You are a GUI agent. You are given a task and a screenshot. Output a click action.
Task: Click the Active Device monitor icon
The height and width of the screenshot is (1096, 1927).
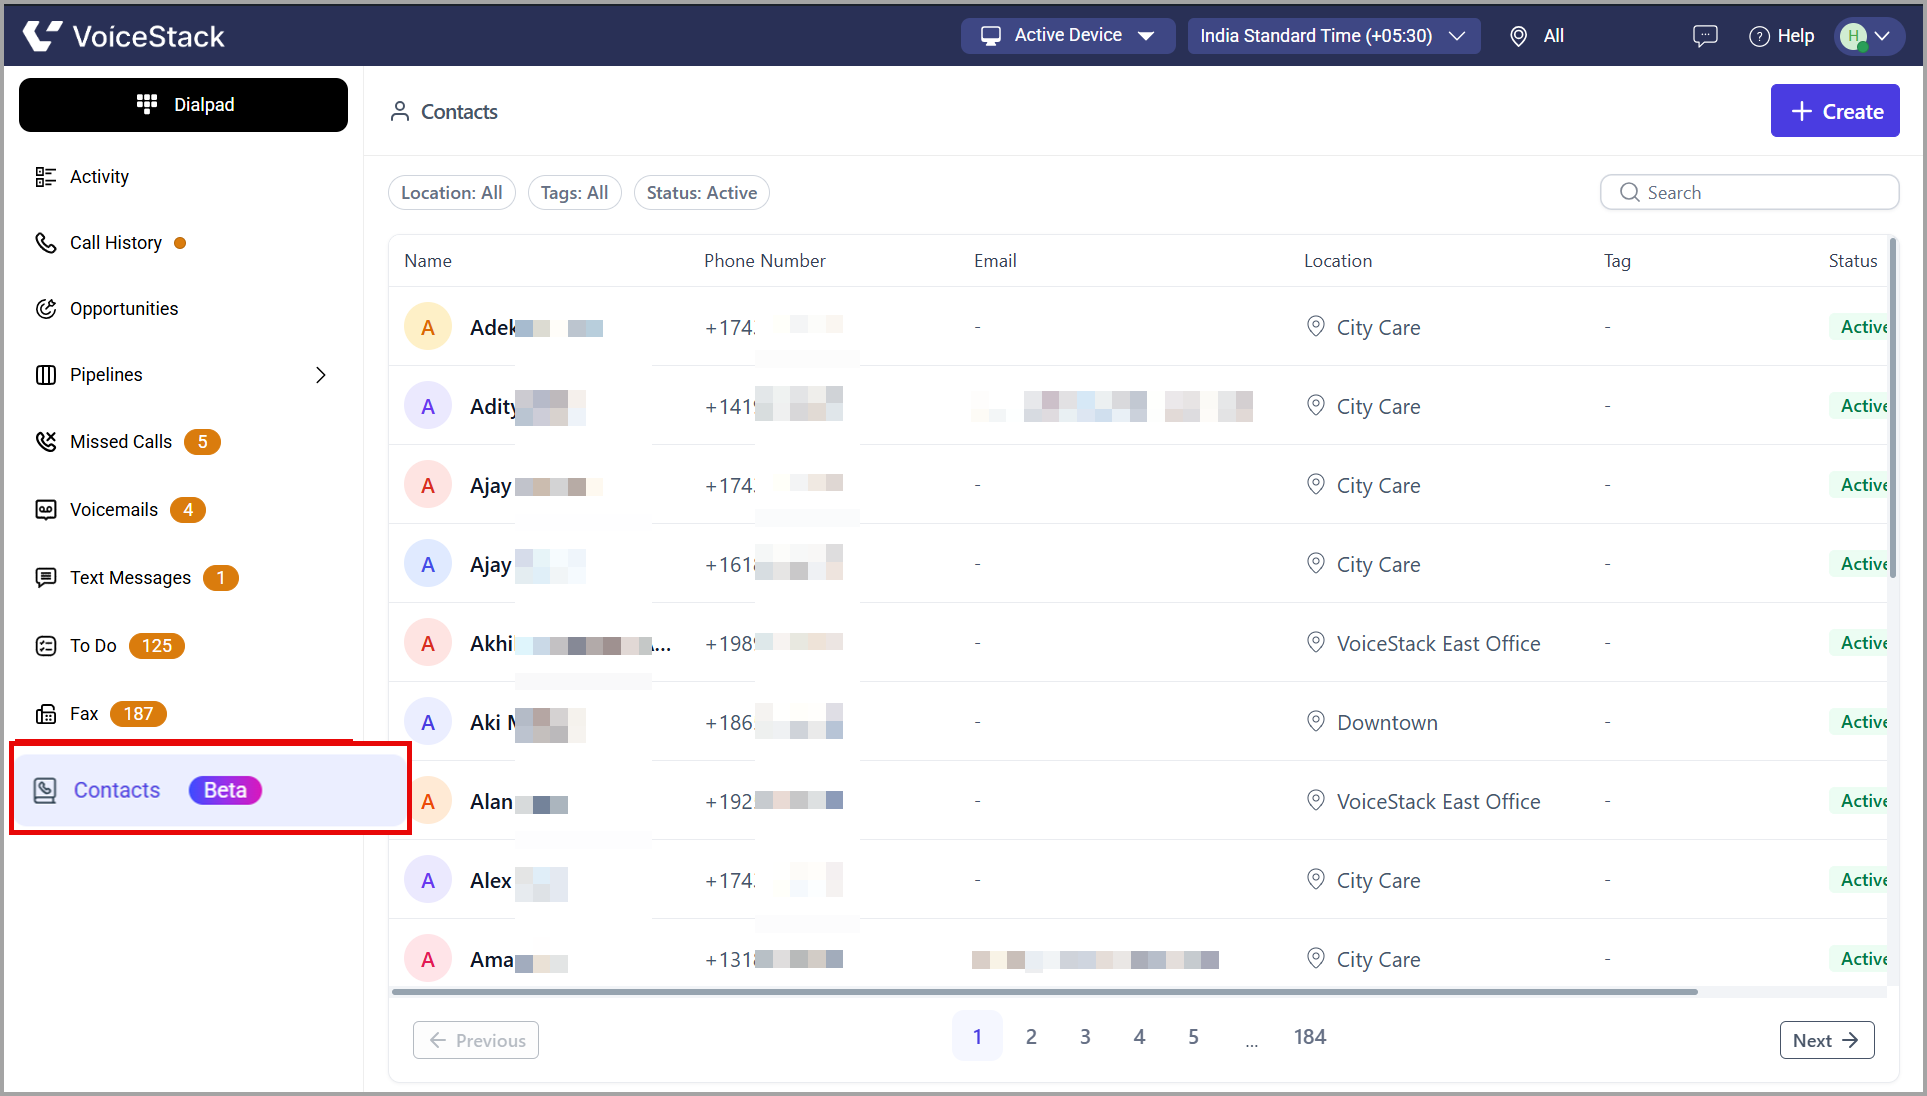point(990,36)
